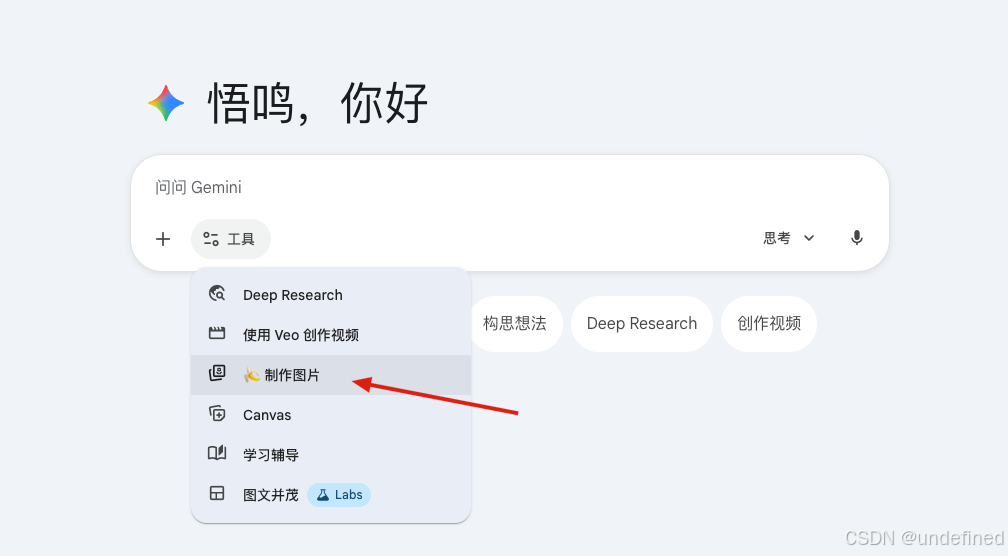Click the microphone voice input icon
The width and height of the screenshot is (1008, 556).
tap(856, 238)
